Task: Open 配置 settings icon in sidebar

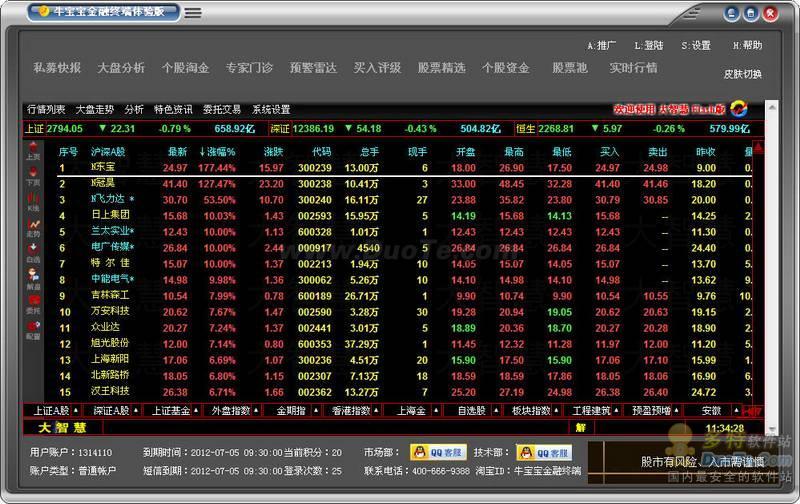Action: click(x=33, y=331)
